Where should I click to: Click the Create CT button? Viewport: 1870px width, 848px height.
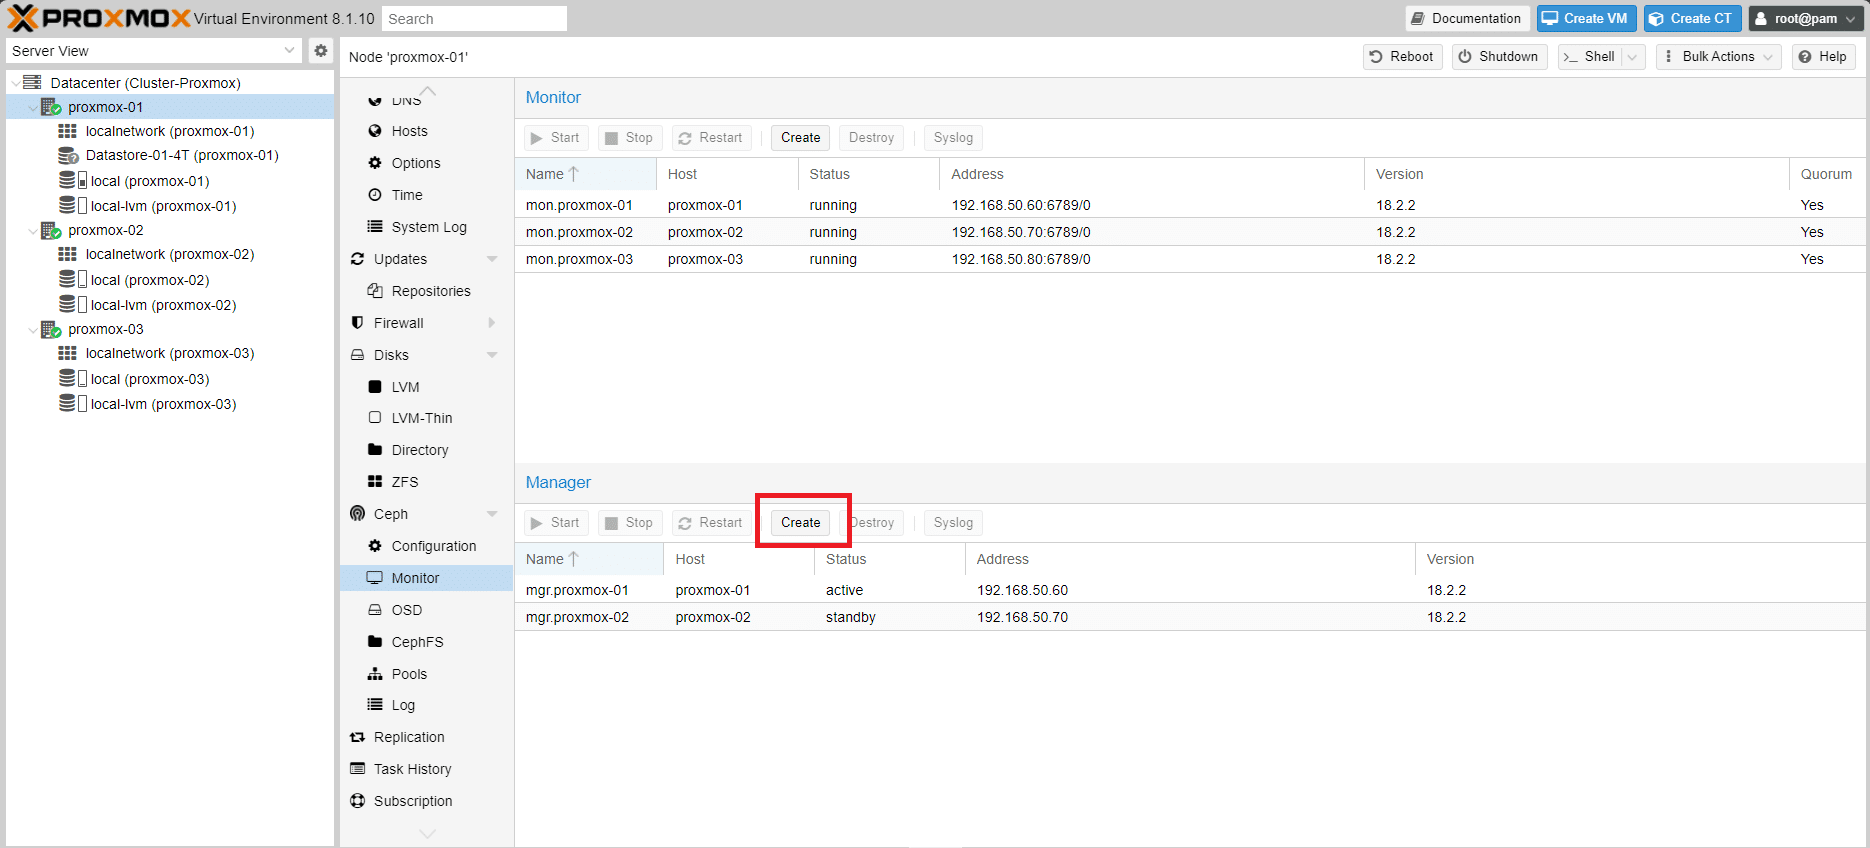pyautogui.click(x=1693, y=18)
